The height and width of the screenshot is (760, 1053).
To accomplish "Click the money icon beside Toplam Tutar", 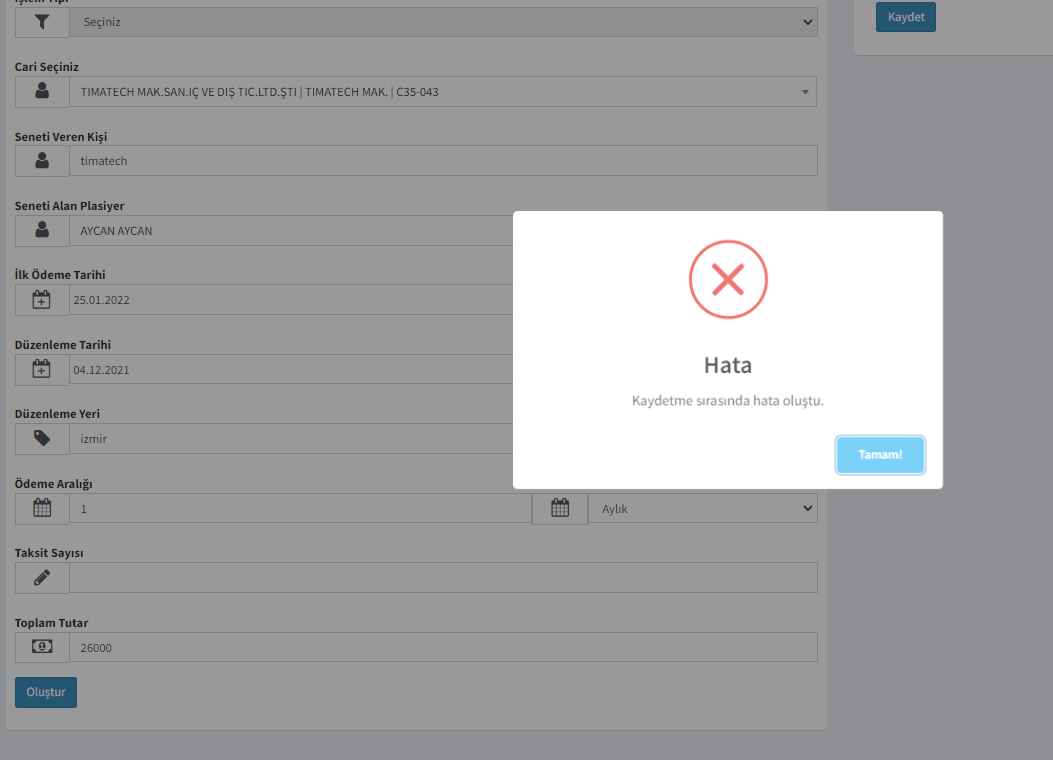I will pyautogui.click(x=42, y=647).
